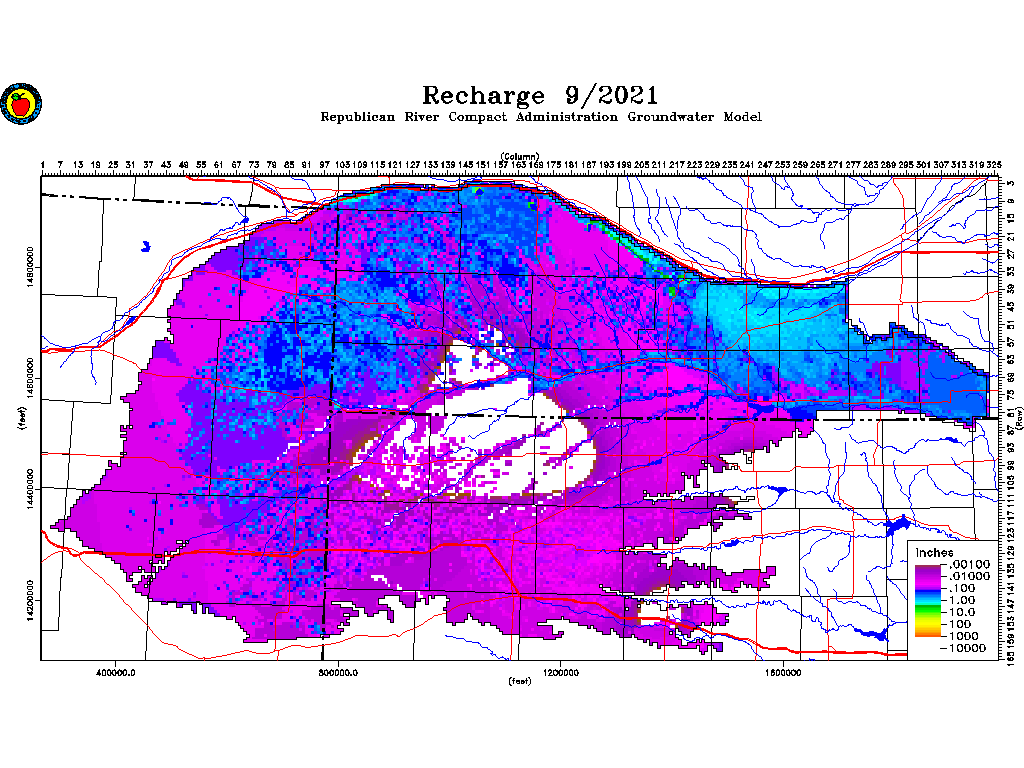Click the horizontal "(feet)" x-axis label
This screenshot has height=768, width=1024.
coord(520,681)
